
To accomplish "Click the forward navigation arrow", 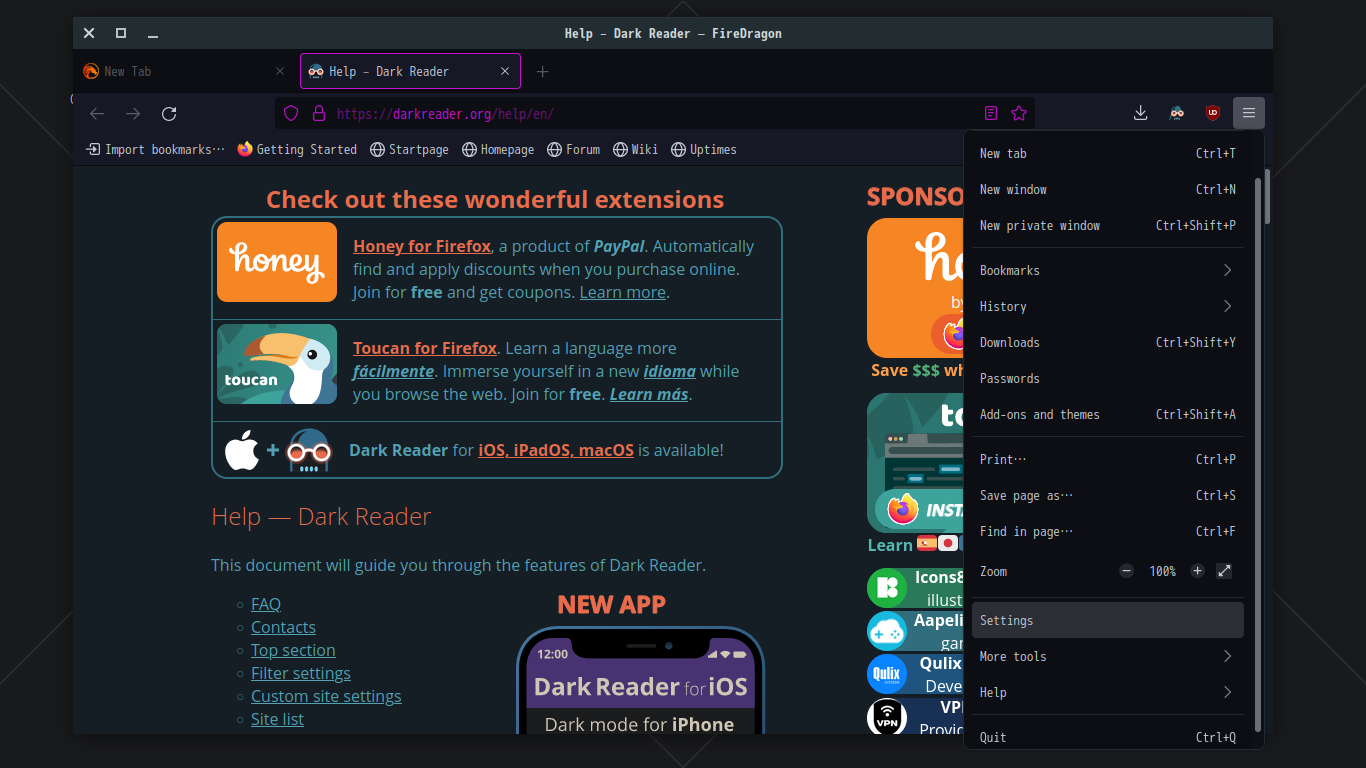I will point(133,114).
